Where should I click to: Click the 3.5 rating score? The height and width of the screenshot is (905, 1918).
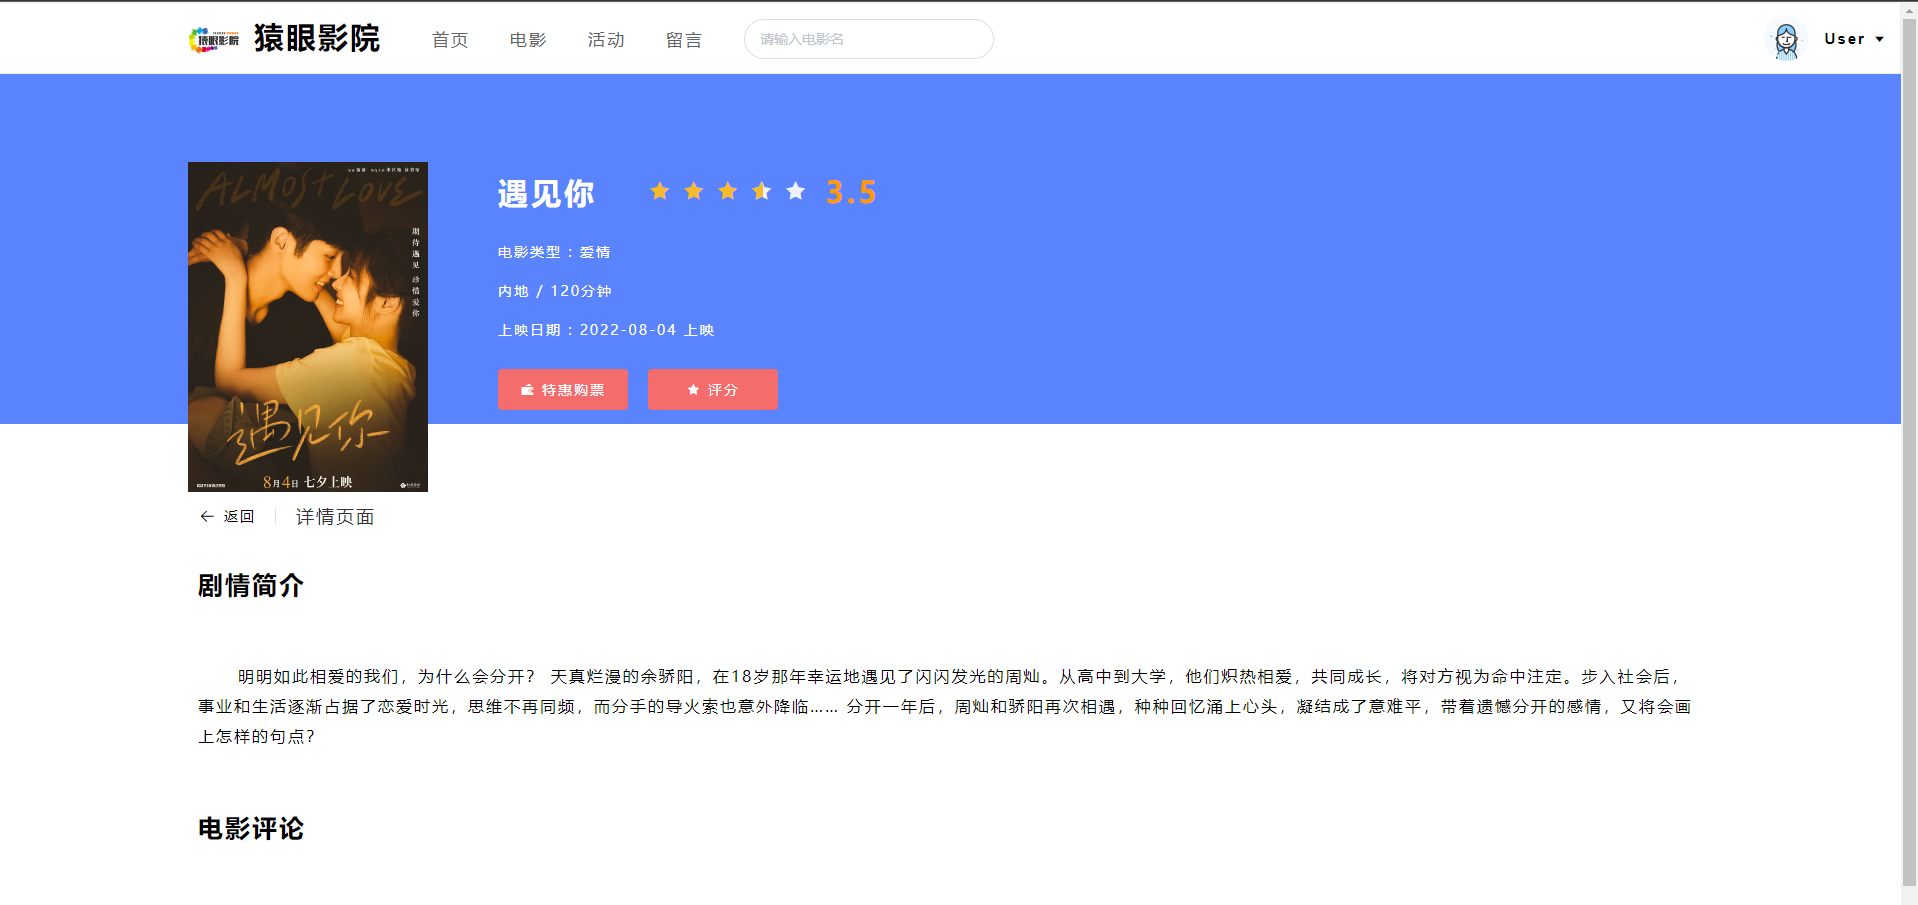(x=851, y=192)
